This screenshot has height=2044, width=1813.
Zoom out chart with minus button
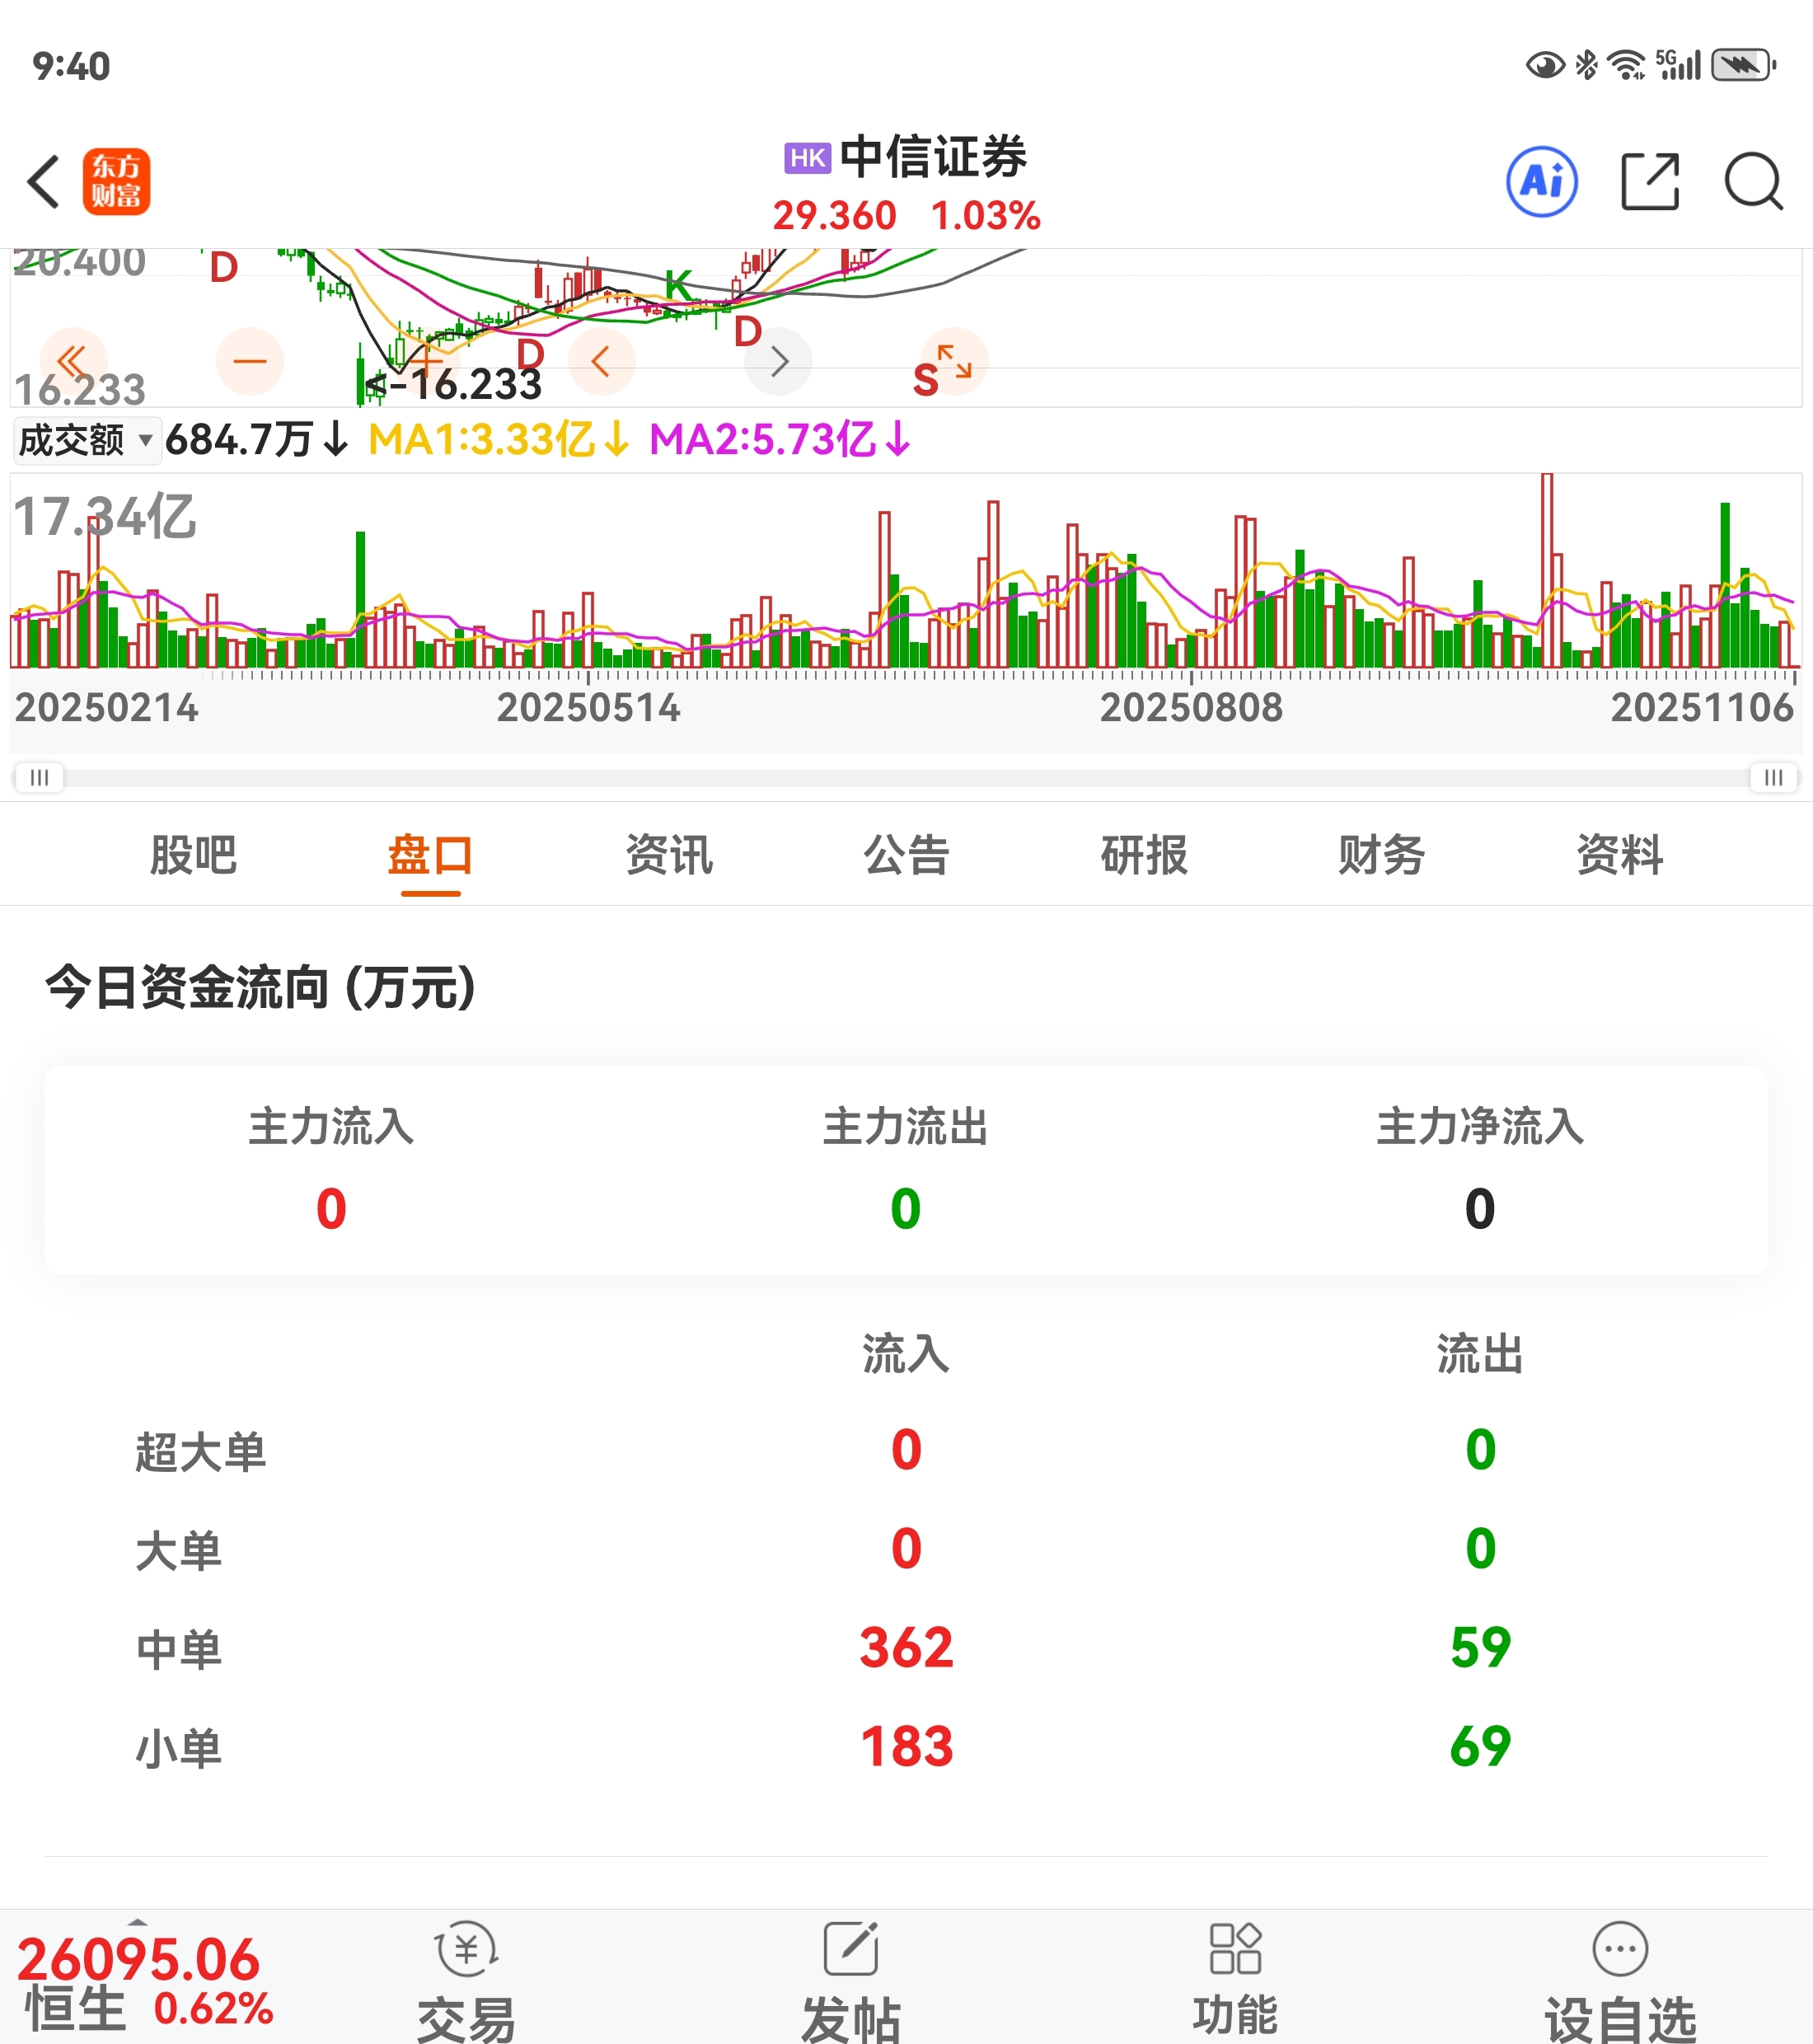(249, 361)
